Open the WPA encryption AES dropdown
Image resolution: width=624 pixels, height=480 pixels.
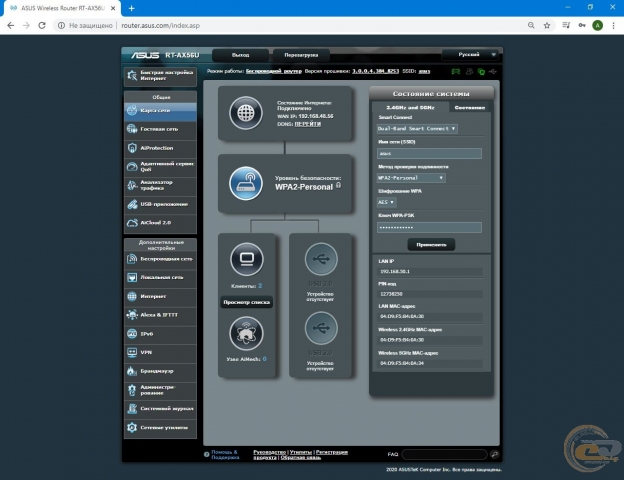[386, 202]
